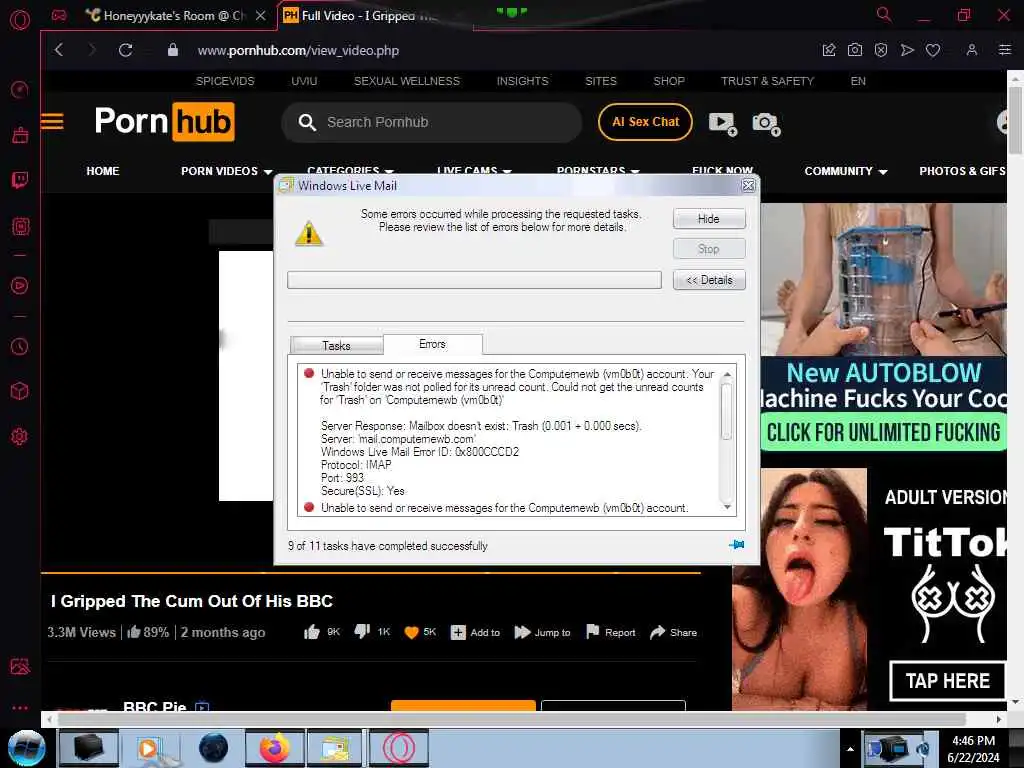
Task: Click the Twitch icon in Opera sidebar
Action: 20,180
